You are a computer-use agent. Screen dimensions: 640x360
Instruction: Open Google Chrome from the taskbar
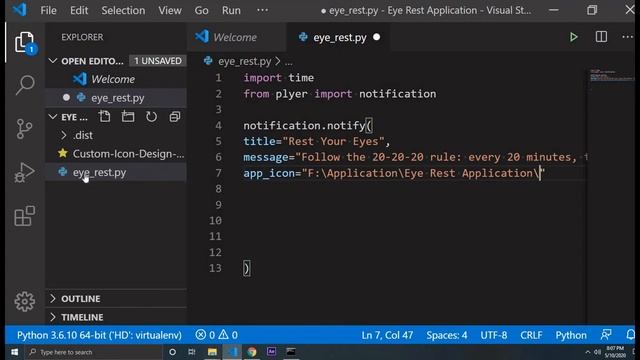(x=252, y=352)
